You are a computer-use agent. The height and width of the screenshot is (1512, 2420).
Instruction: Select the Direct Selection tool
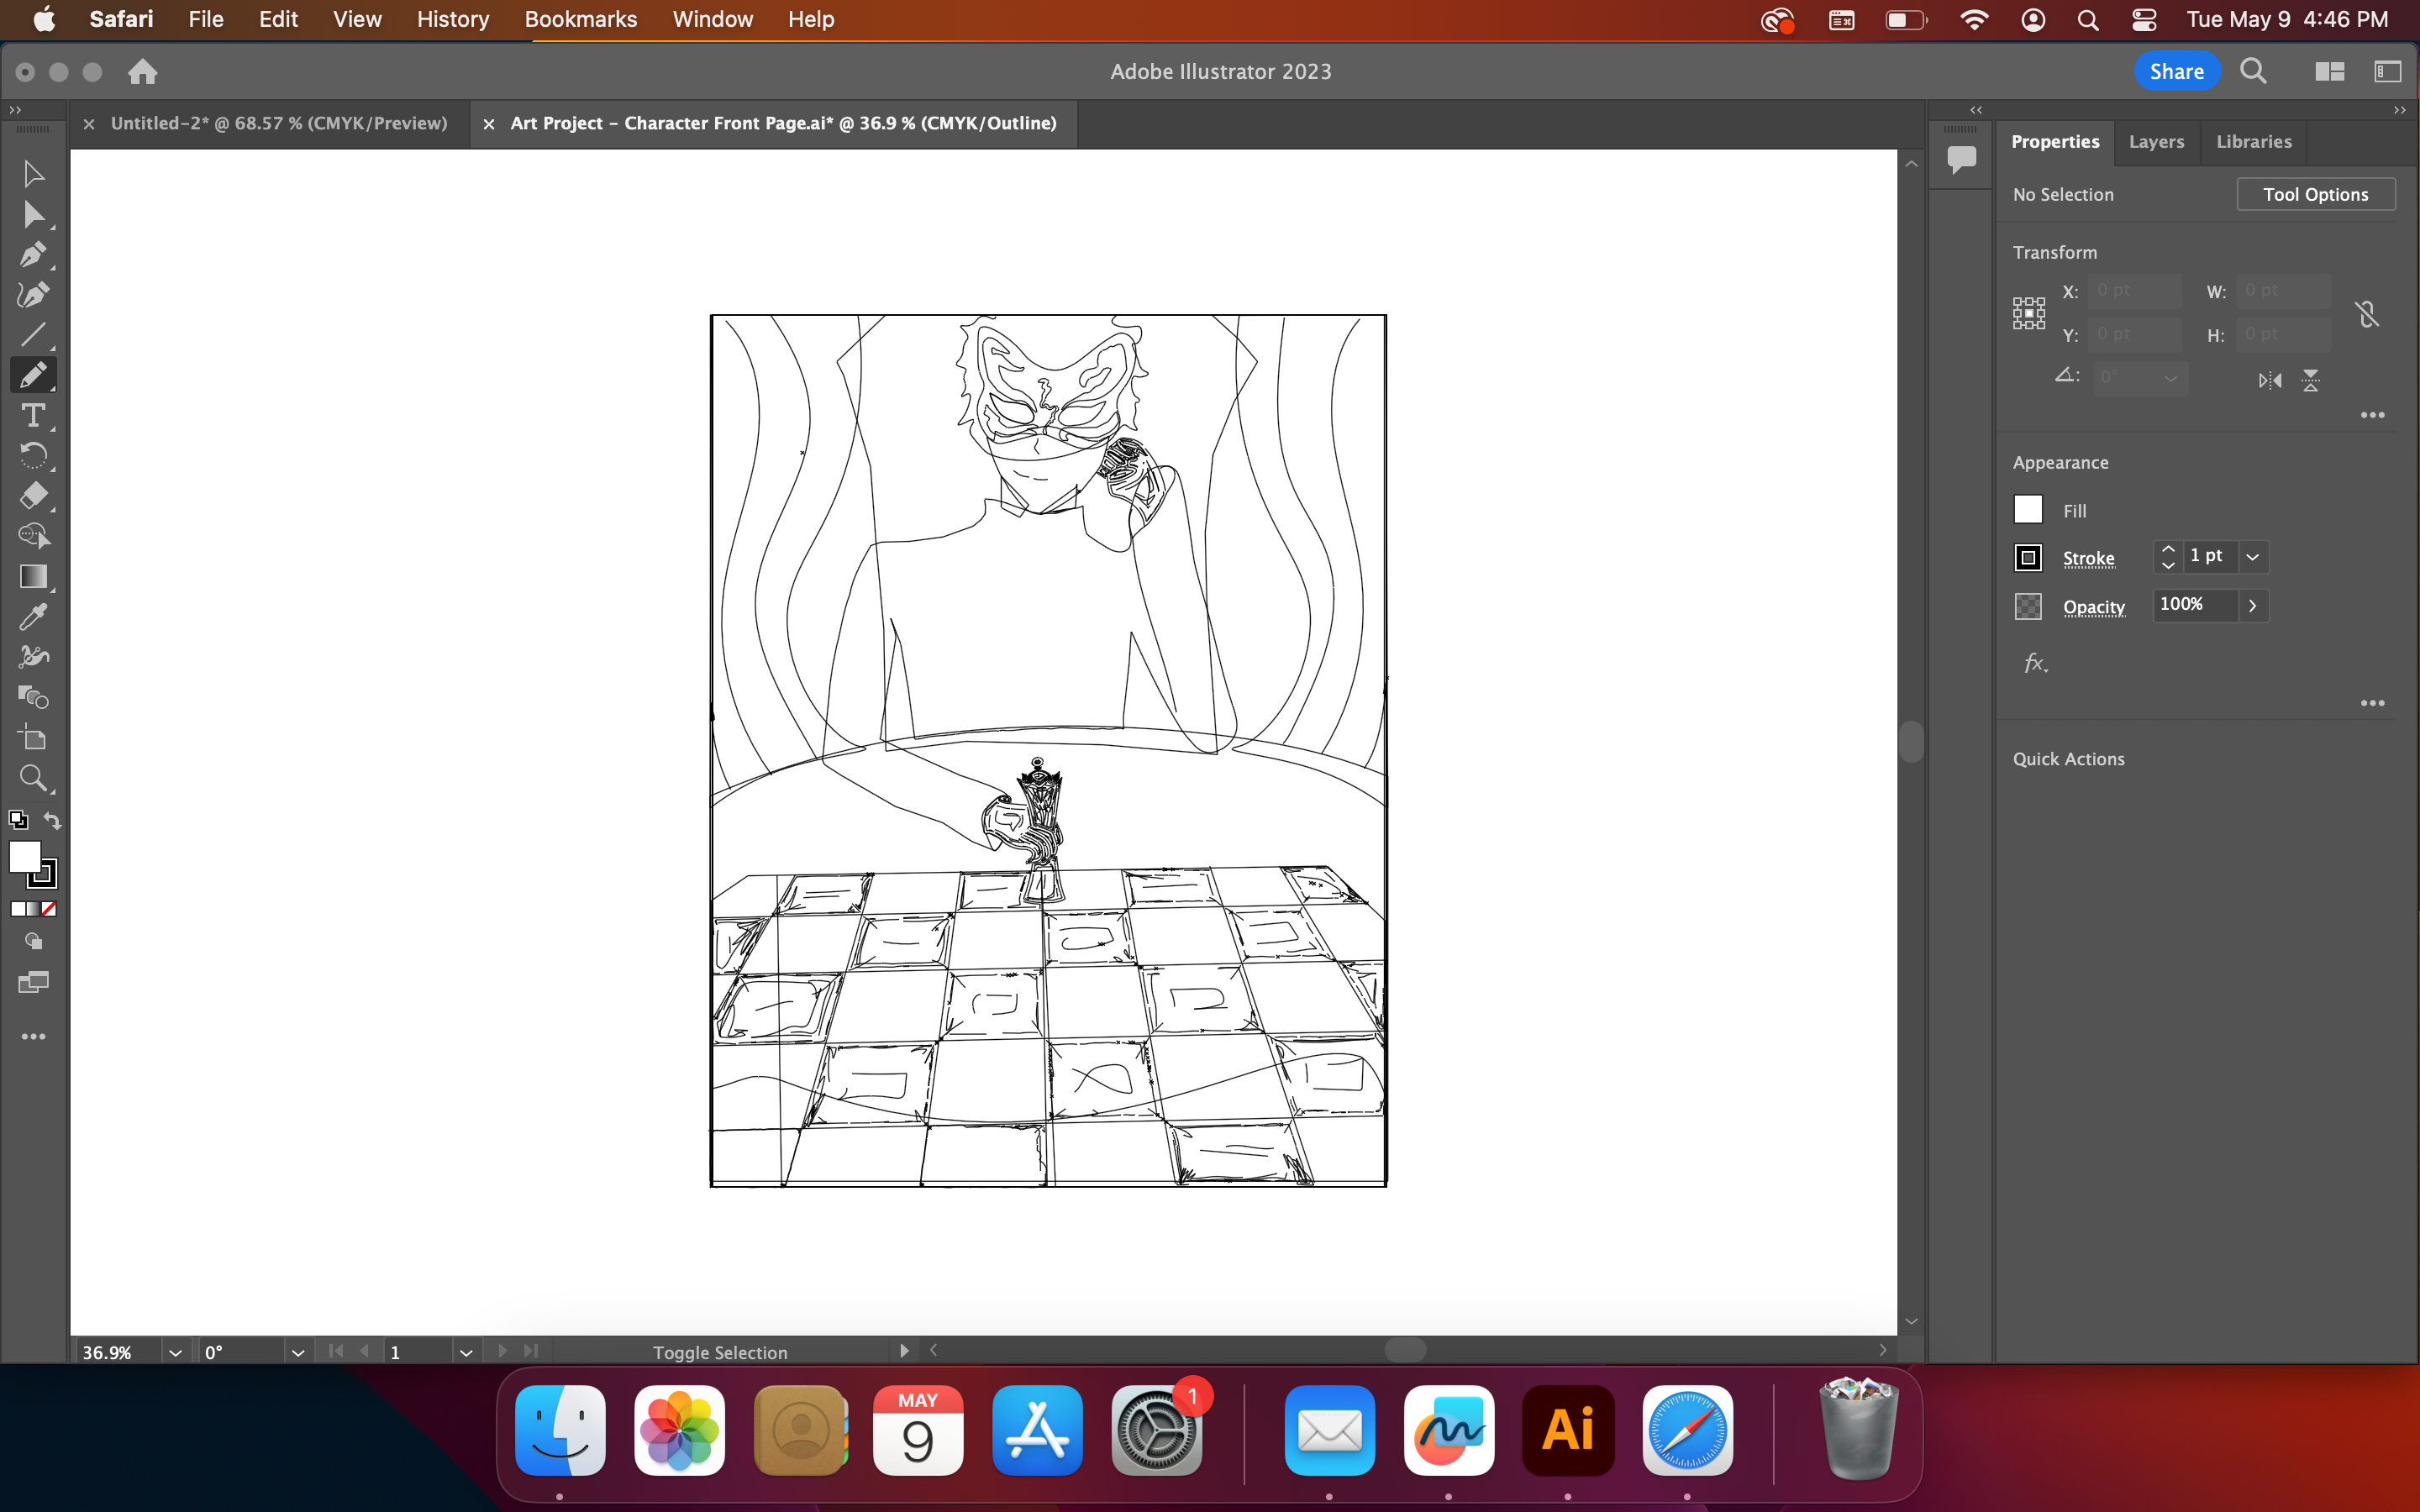tap(33, 214)
